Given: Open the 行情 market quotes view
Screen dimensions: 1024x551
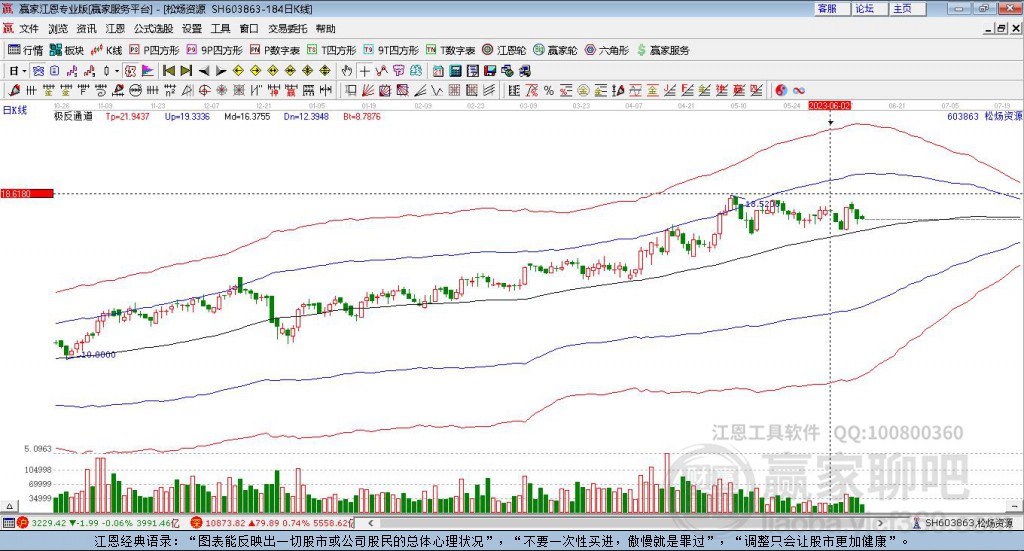Looking at the screenshot, I should click(x=25, y=50).
